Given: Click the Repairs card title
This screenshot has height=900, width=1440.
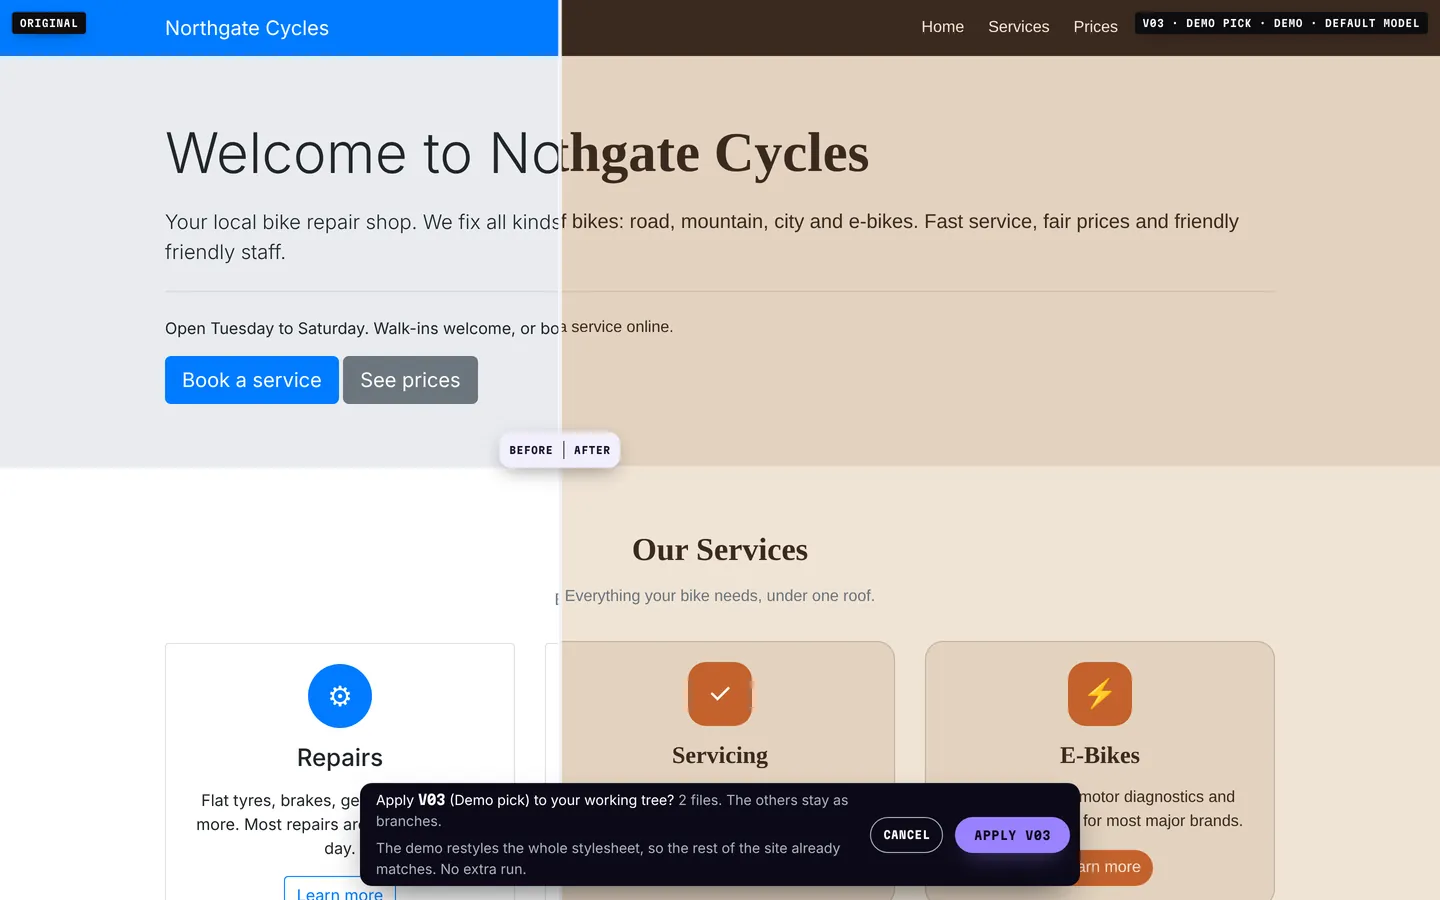Looking at the screenshot, I should pyautogui.click(x=340, y=758).
